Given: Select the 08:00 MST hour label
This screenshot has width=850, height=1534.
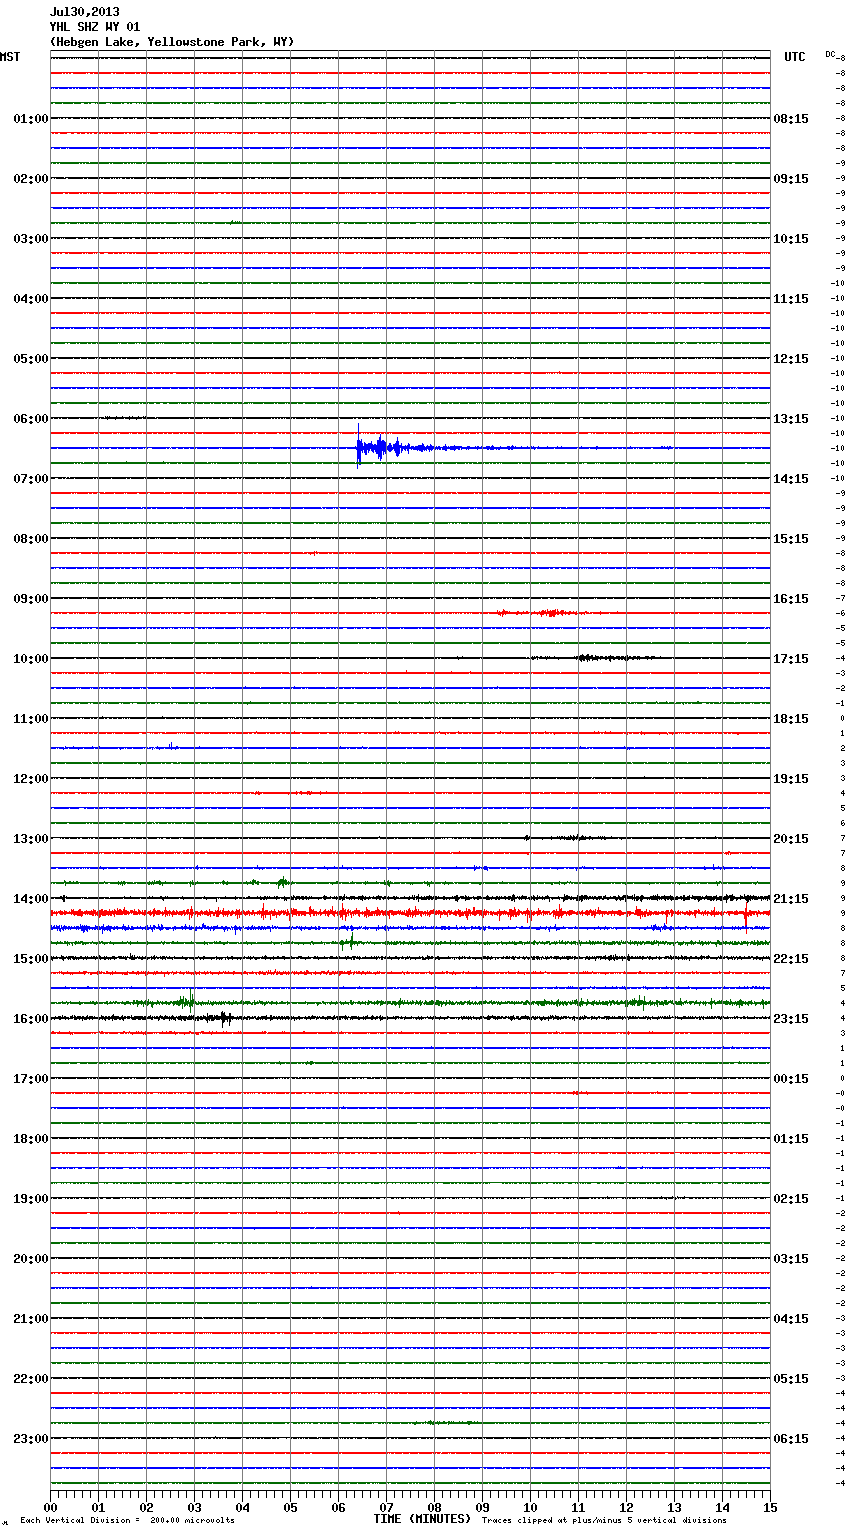Looking at the screenshot, I should (x=31, y=539).
